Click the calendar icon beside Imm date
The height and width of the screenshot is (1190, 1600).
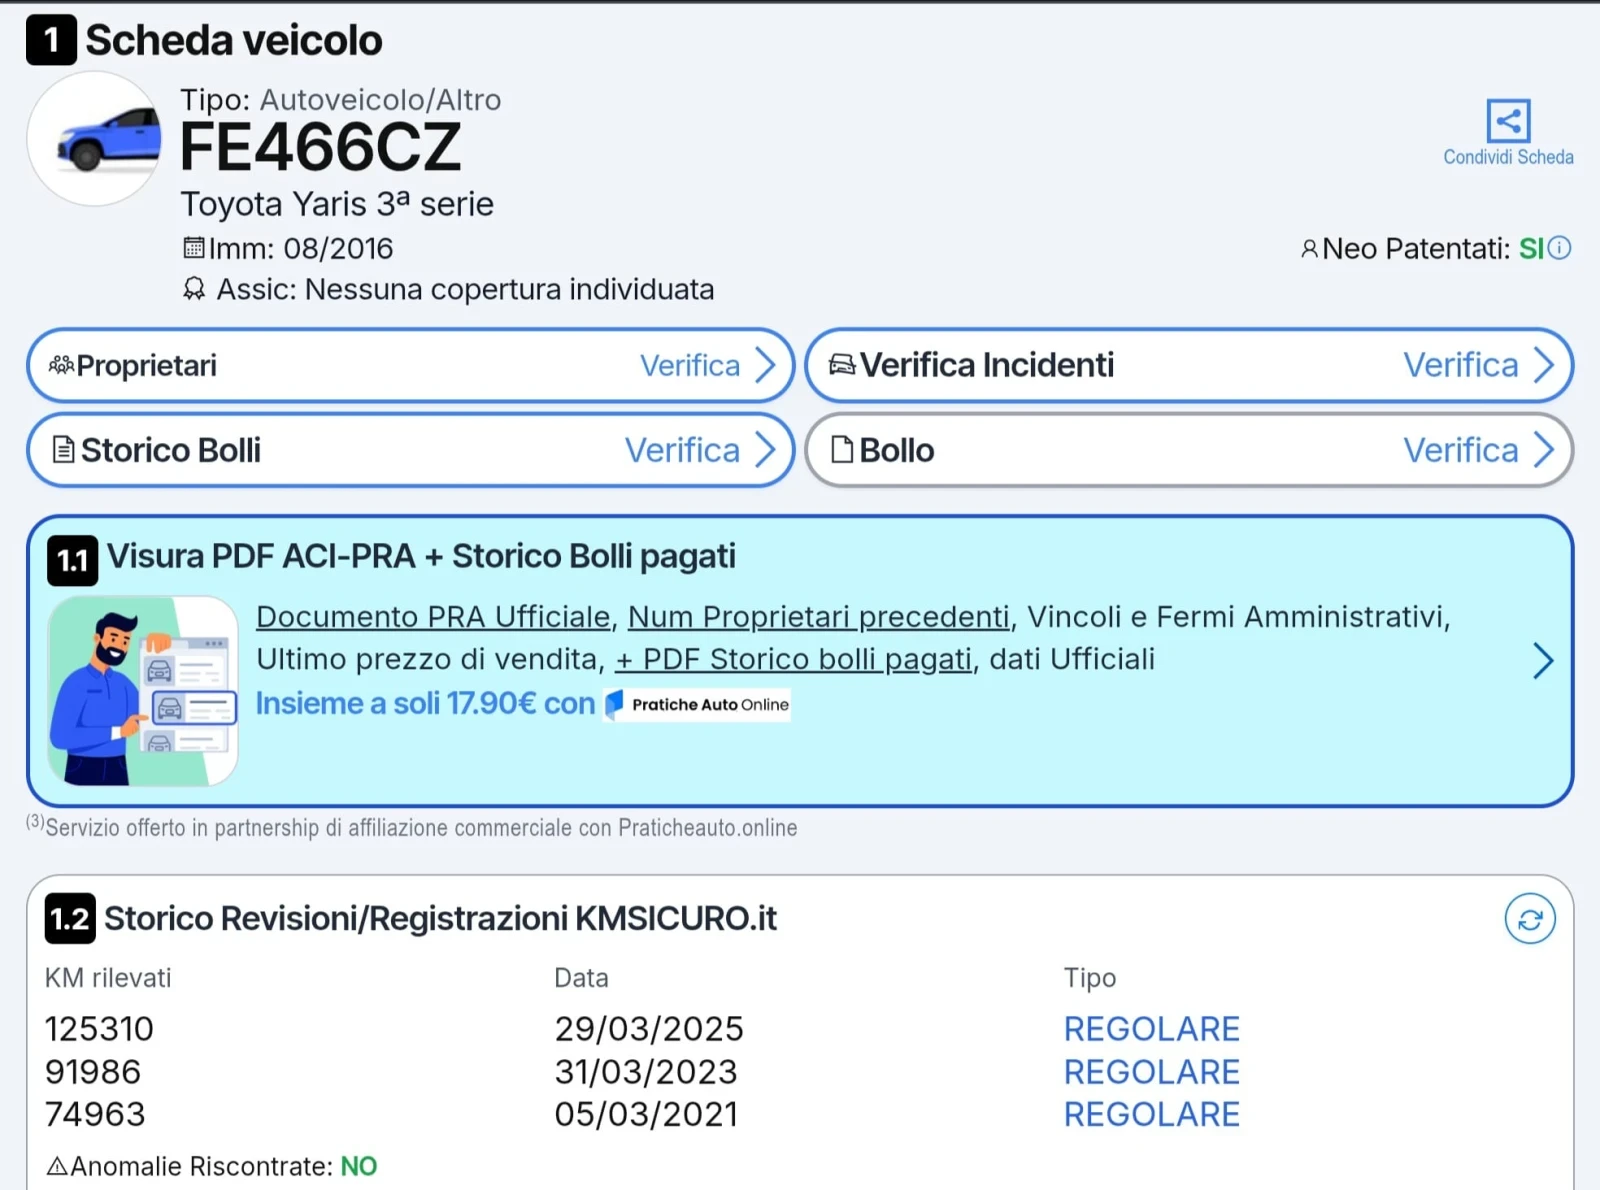point(194,247)
